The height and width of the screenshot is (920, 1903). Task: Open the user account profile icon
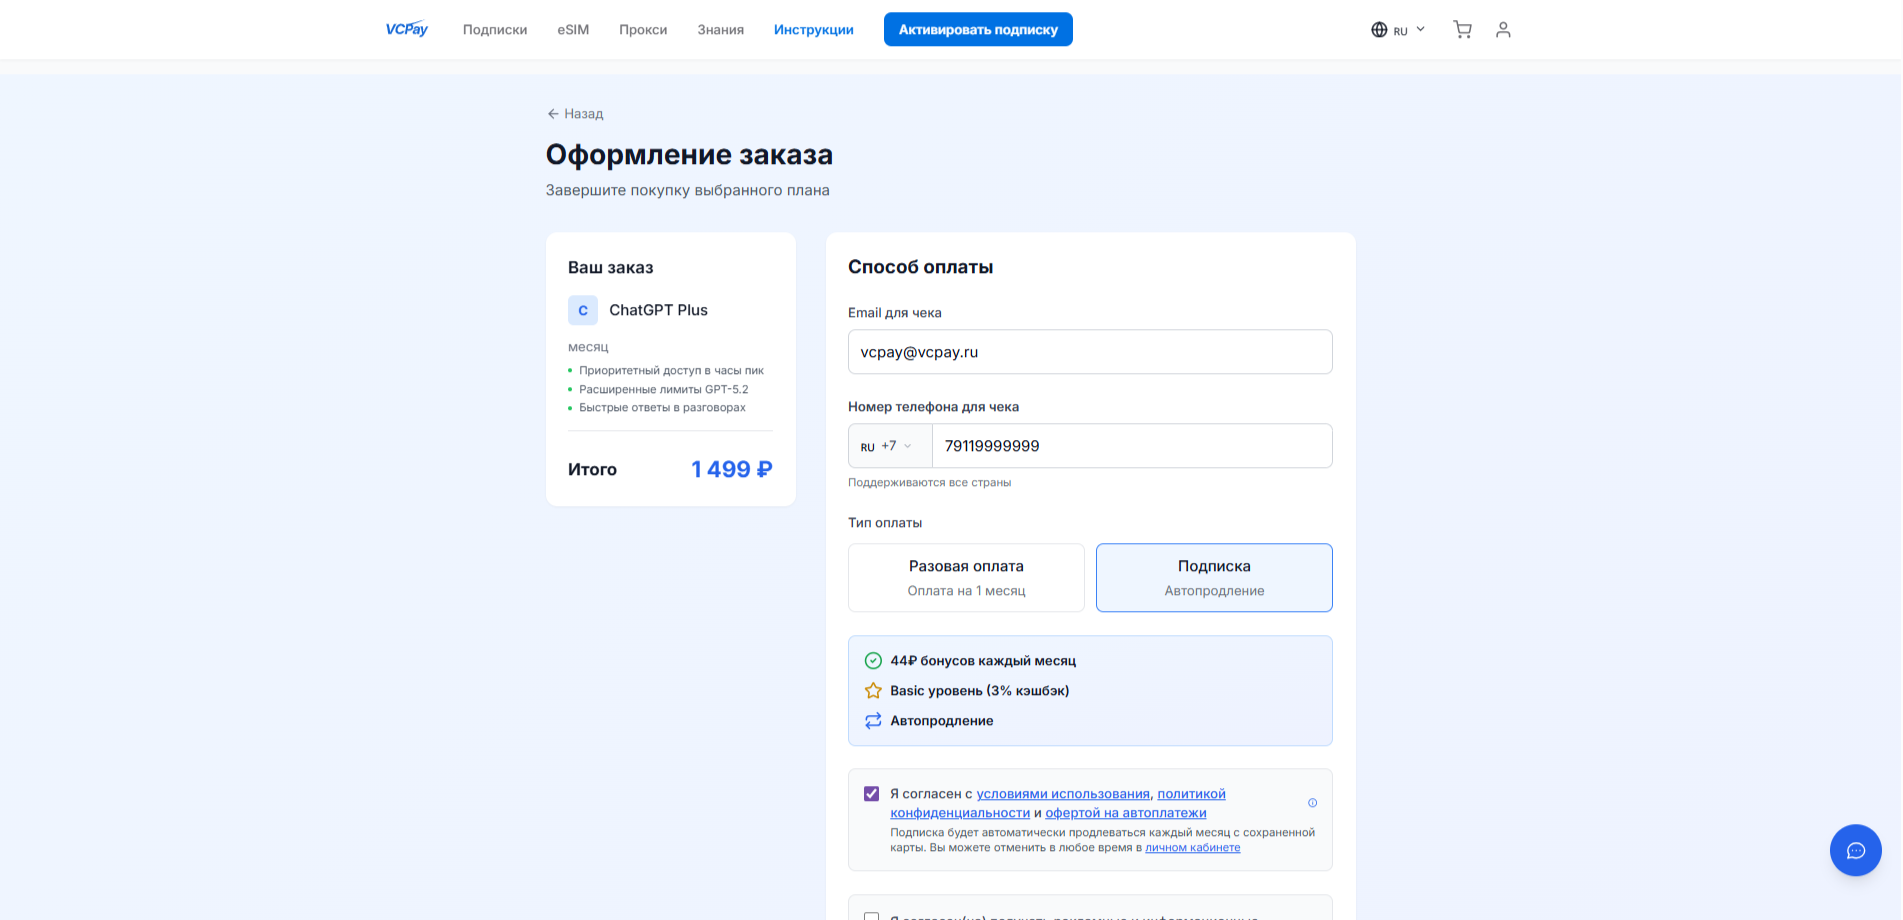click(x=1503, y=30)
